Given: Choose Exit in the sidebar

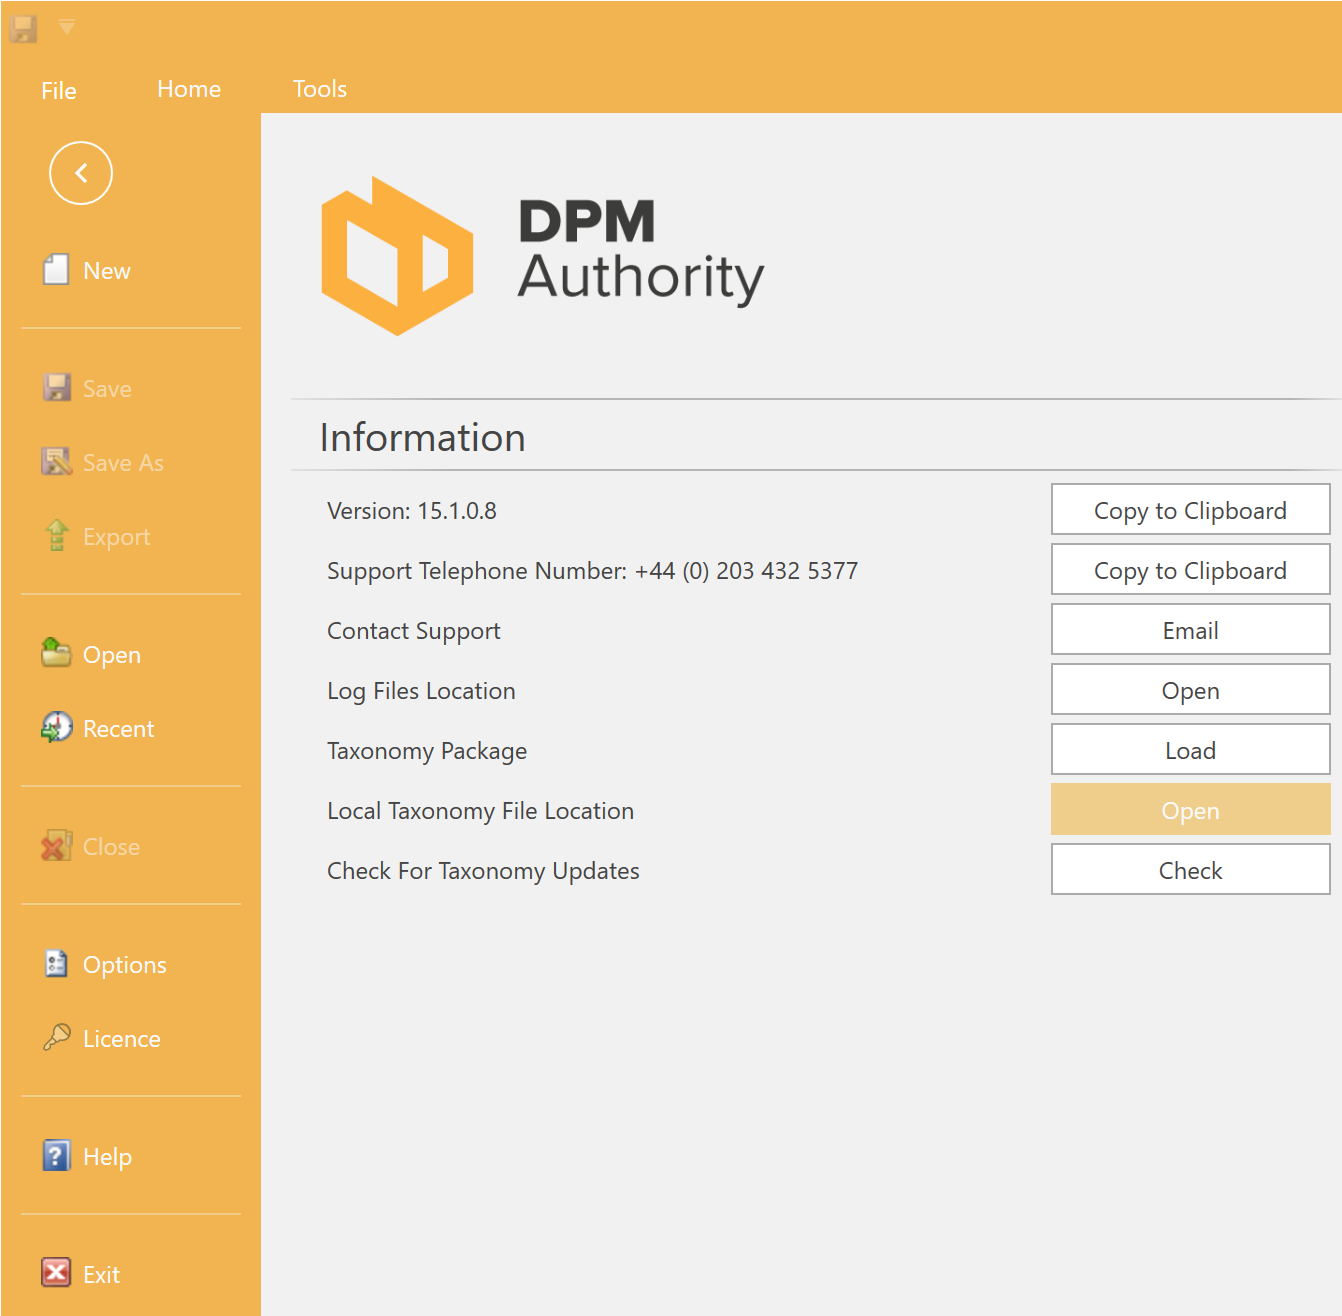Looking at the screenshot, I should pyautogui.click(x=102, y=1275).
